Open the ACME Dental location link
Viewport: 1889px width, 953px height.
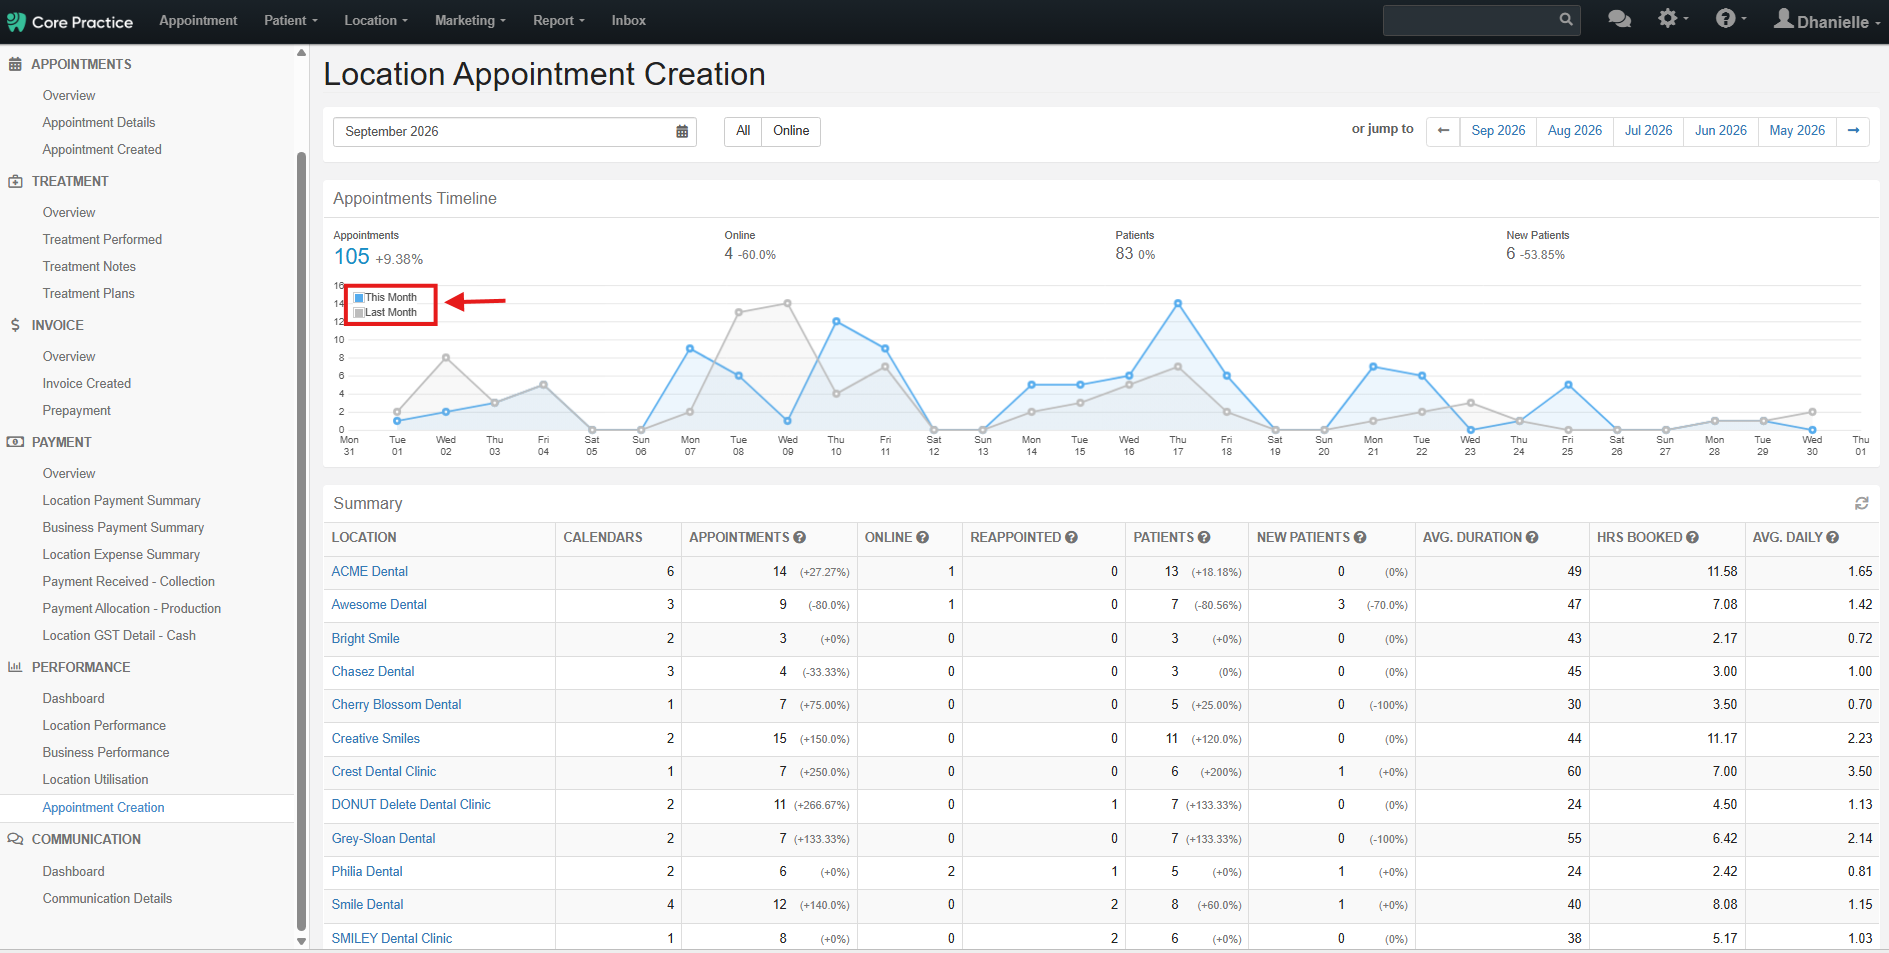(369, 571)
